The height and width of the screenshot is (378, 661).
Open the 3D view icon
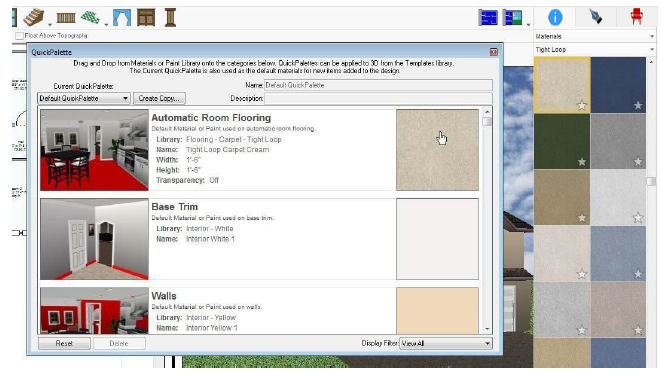coord(513,18)
